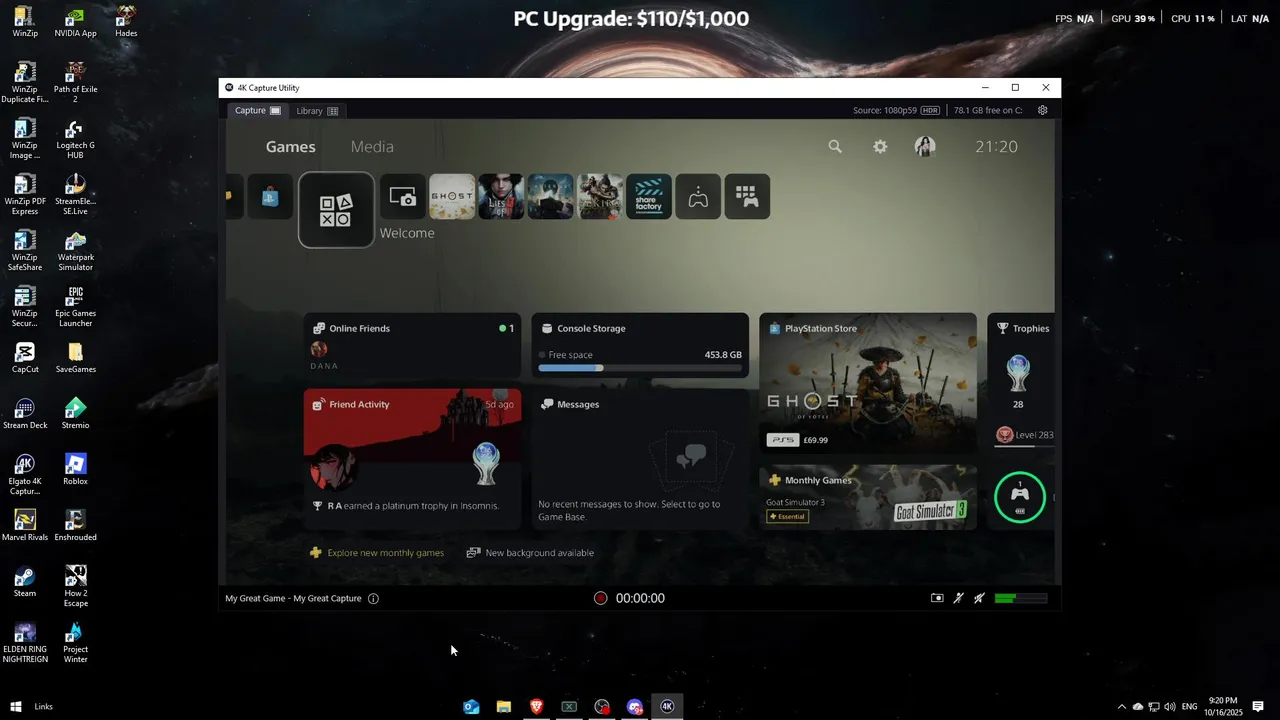Select the Epic Games Launcher desktop icon
The image size is (1280, 720).
75,307
